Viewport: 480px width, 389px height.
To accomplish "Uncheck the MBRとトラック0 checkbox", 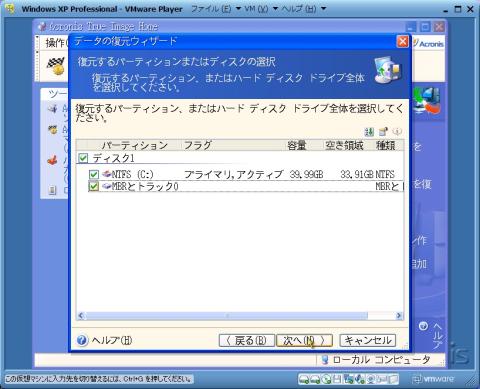I will tap(94, 186).
